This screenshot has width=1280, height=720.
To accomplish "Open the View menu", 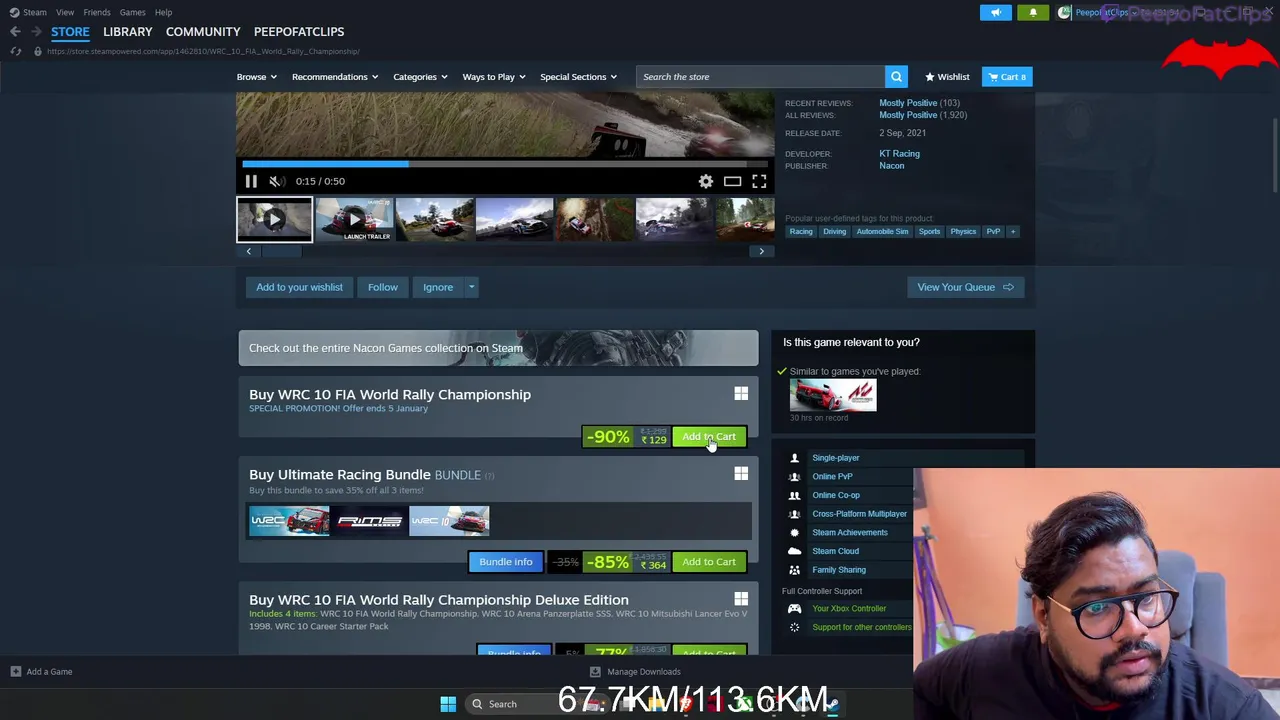I will (x=65, y=12).
